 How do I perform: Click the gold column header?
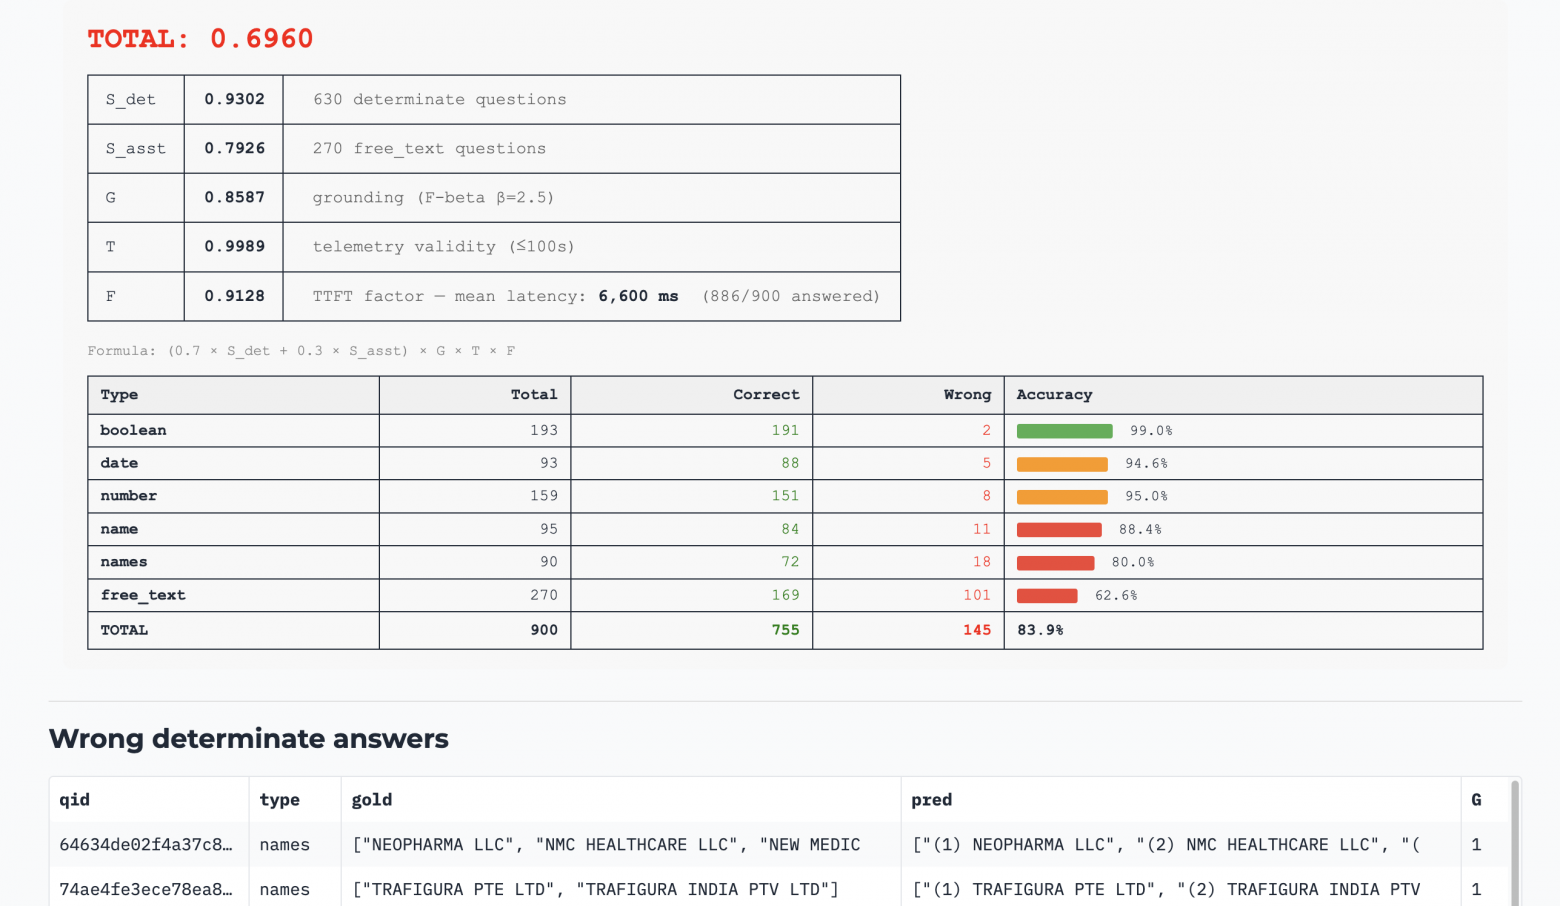[372, 800]
